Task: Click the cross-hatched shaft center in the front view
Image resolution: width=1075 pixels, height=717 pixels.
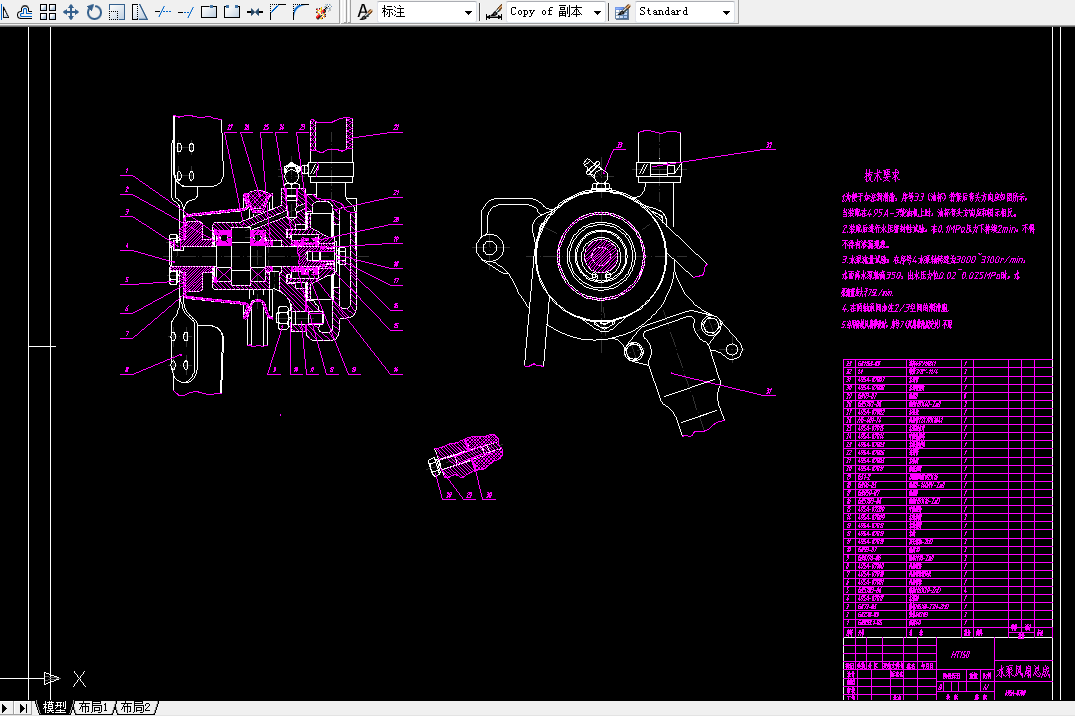Action: tap(601, 256)
